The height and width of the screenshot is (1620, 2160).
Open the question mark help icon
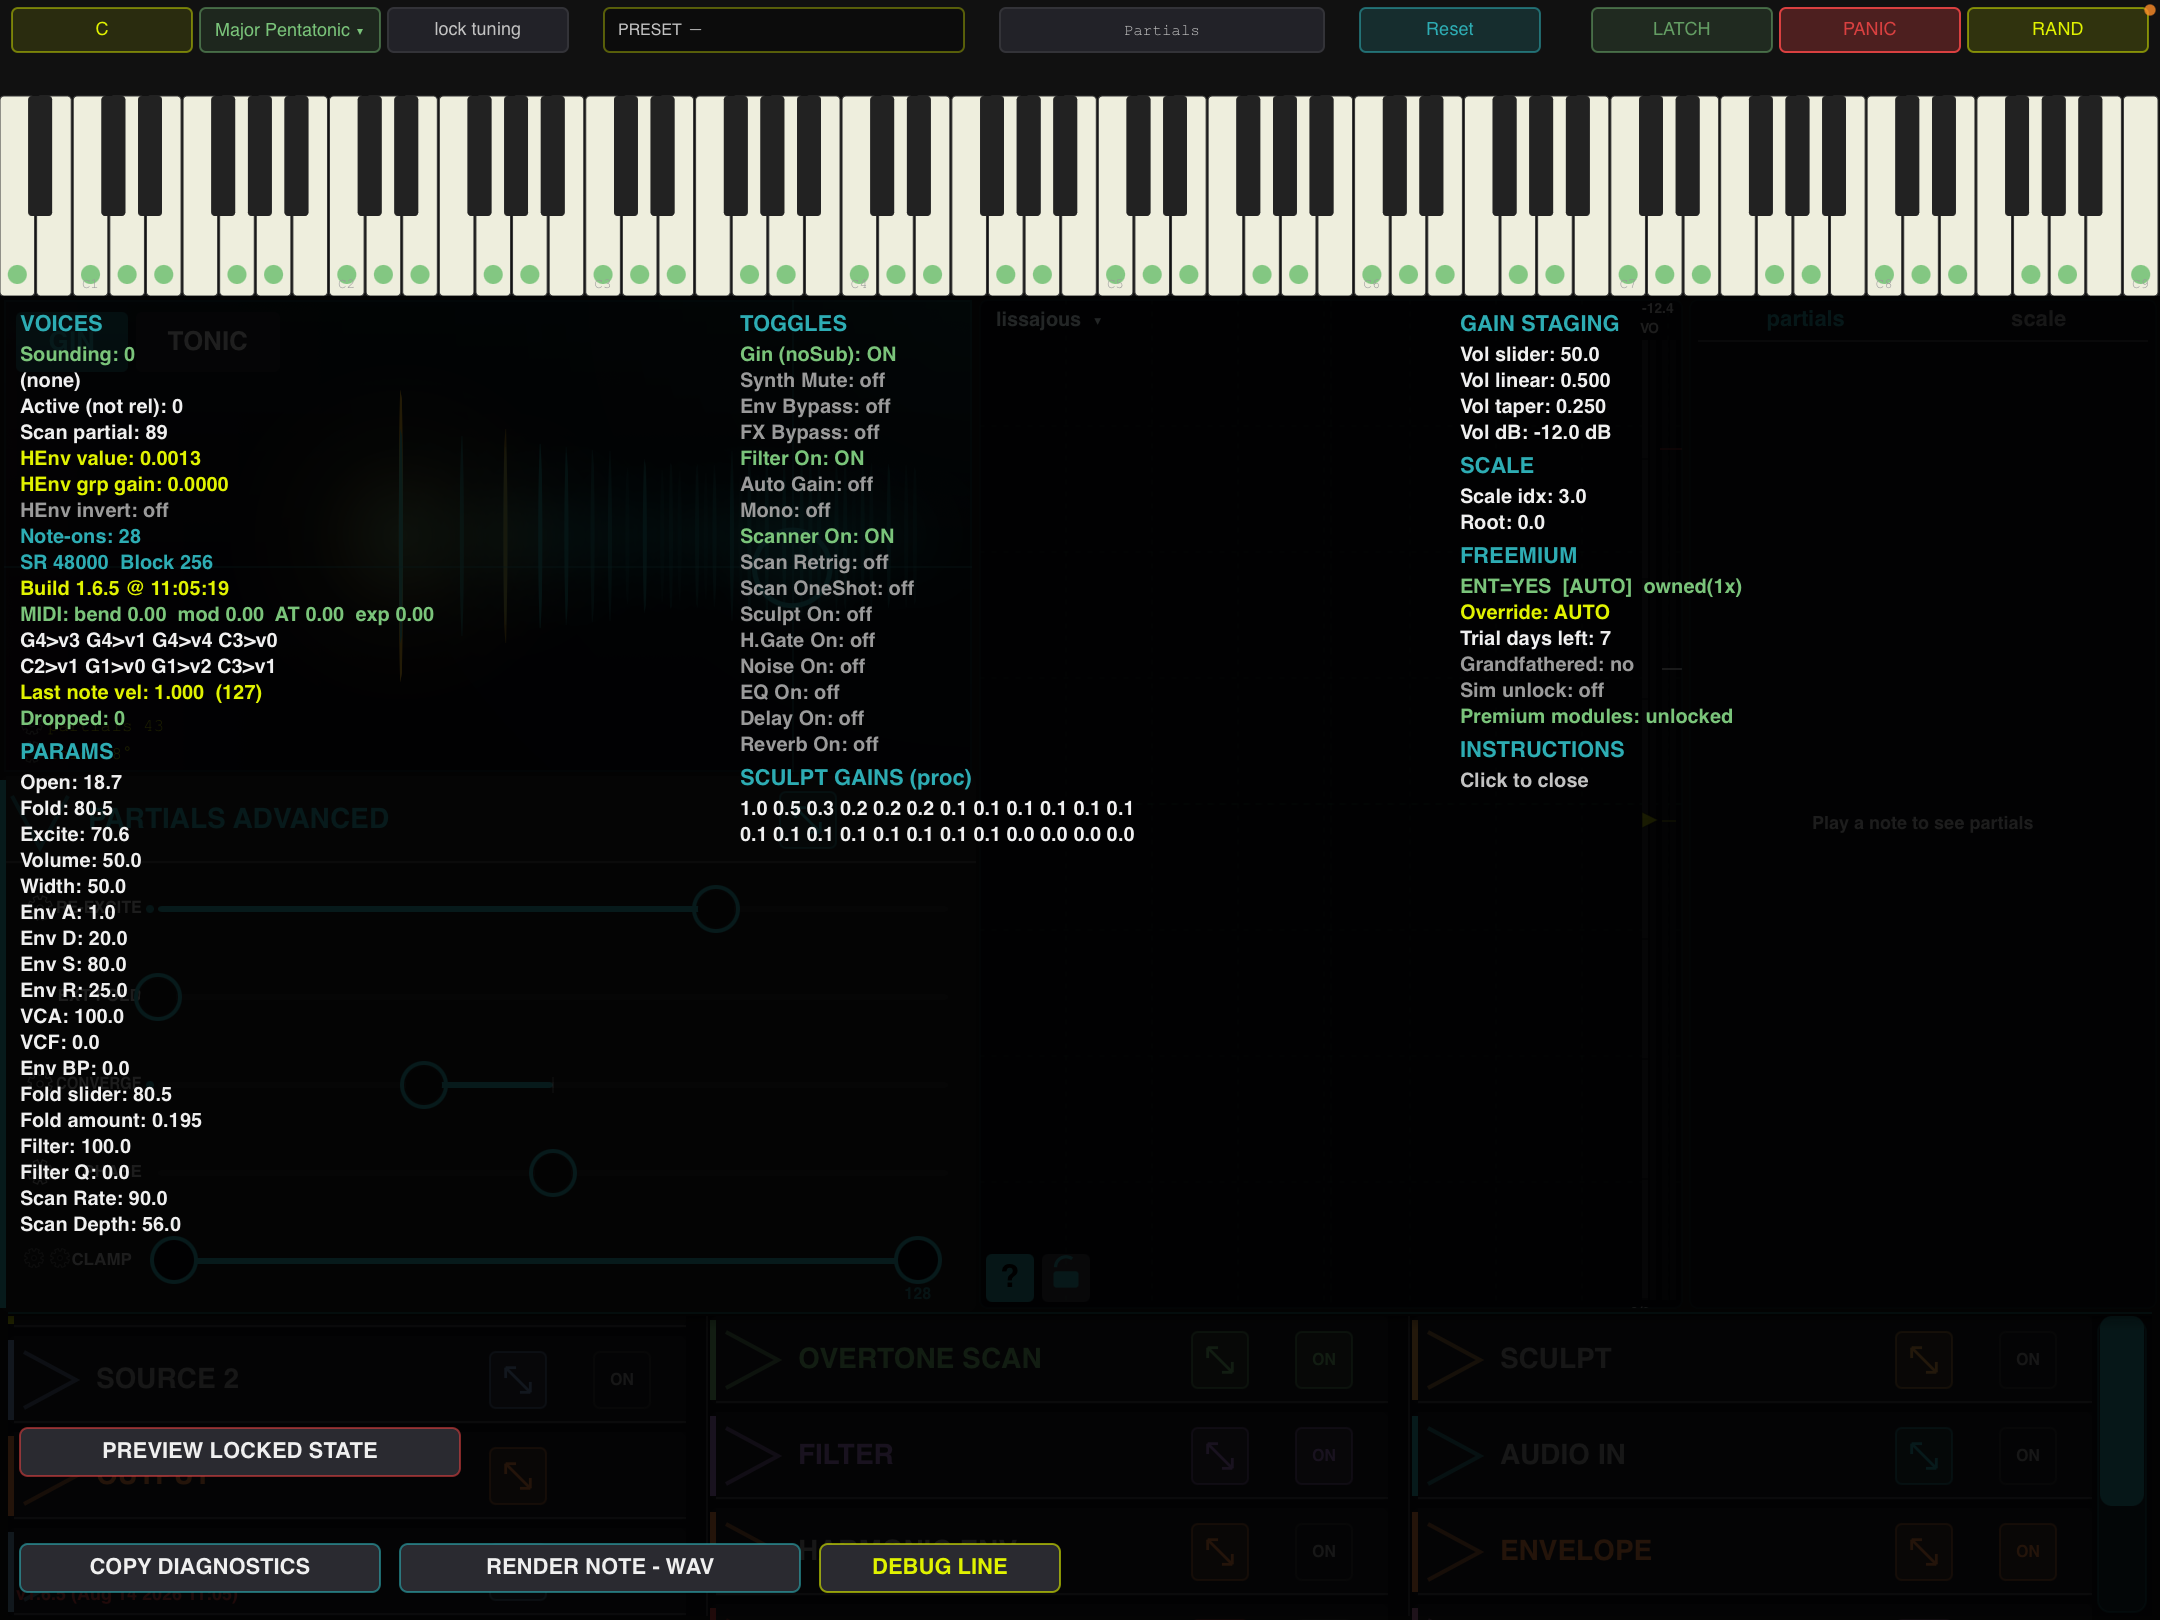1010,1277
